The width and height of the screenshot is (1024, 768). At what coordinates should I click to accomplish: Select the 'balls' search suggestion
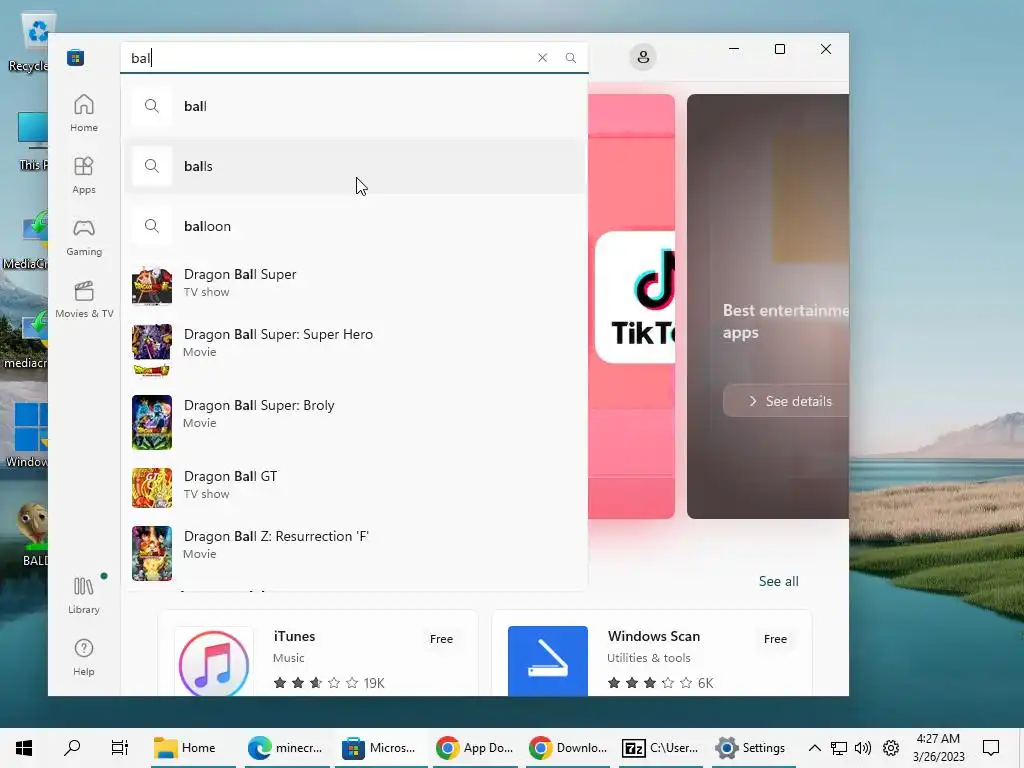click(x=355, y=166)
